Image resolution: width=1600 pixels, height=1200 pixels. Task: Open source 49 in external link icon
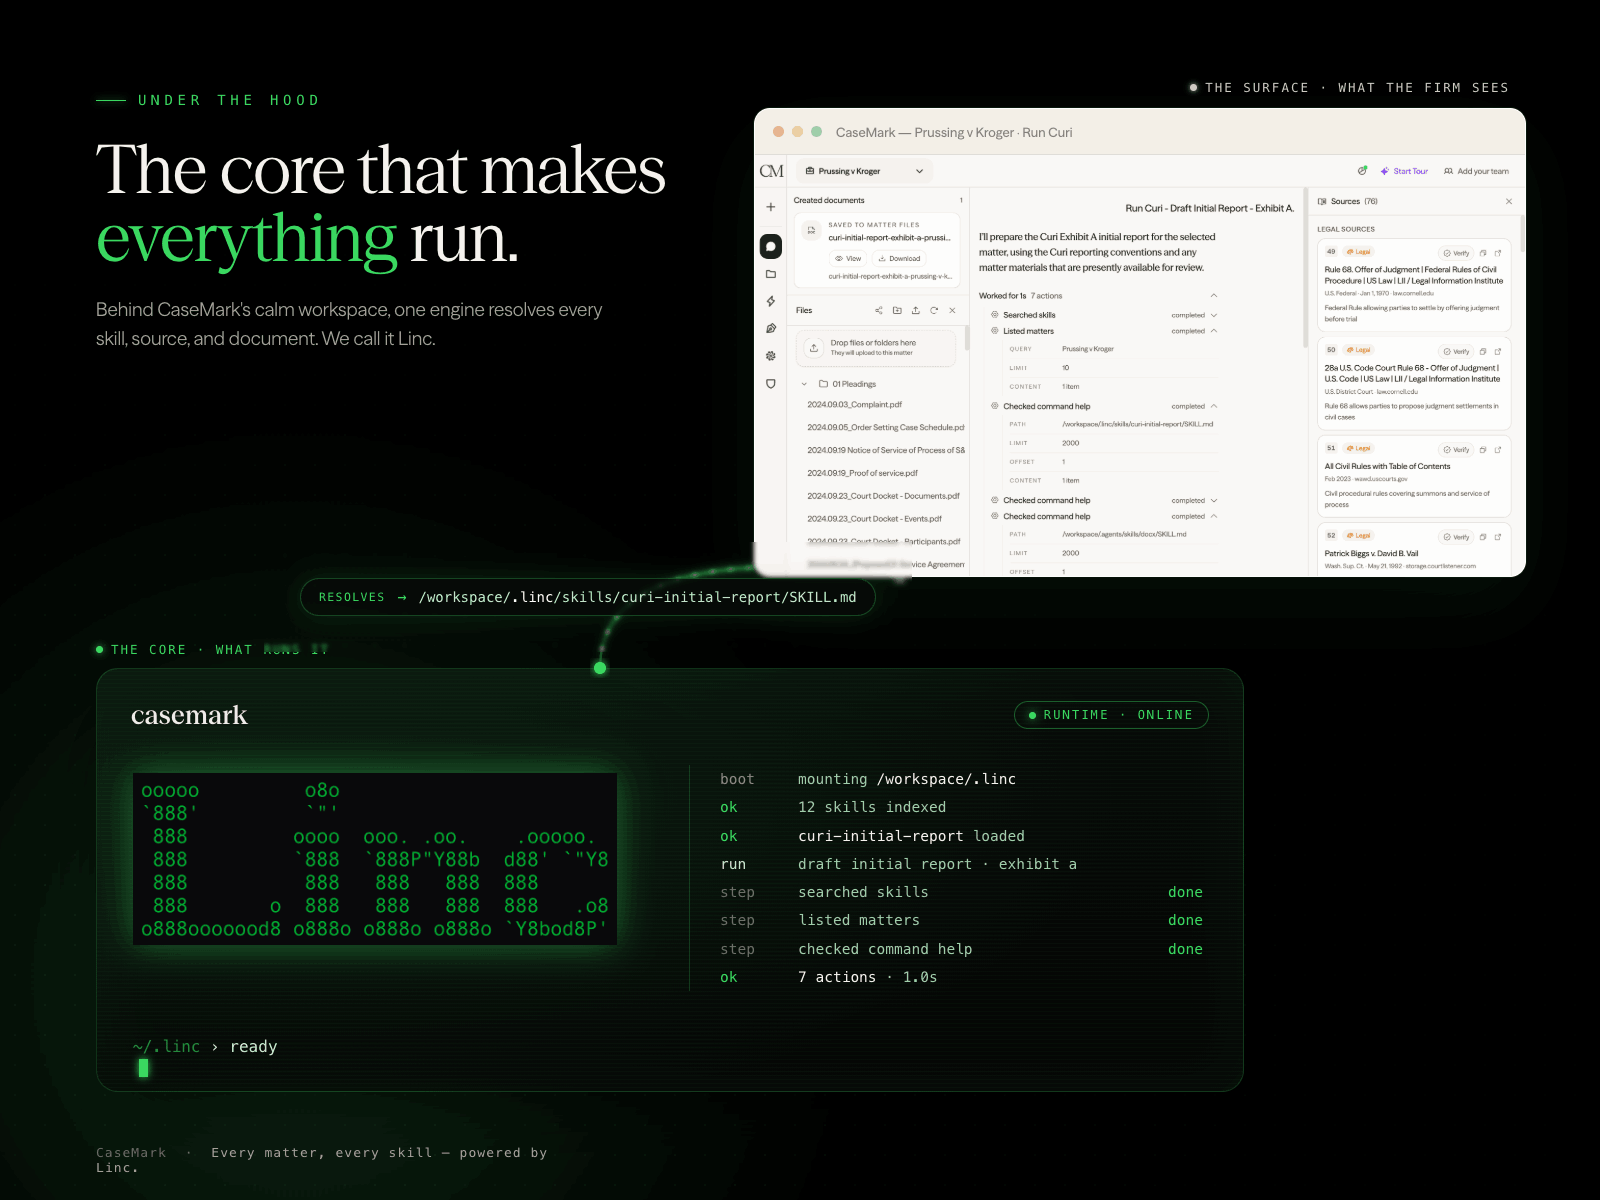point(1498,253)
